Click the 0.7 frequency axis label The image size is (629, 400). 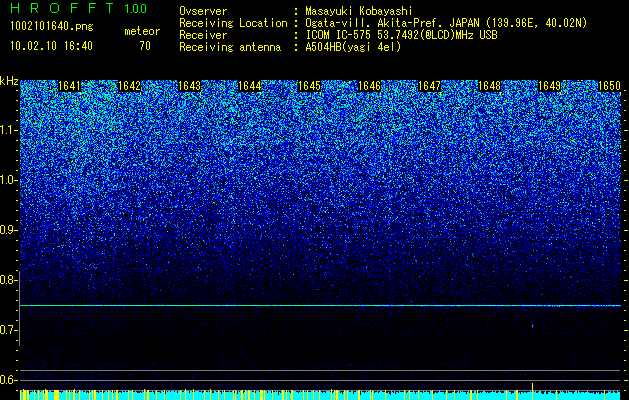pyautogui.click(x=7, y=330)
